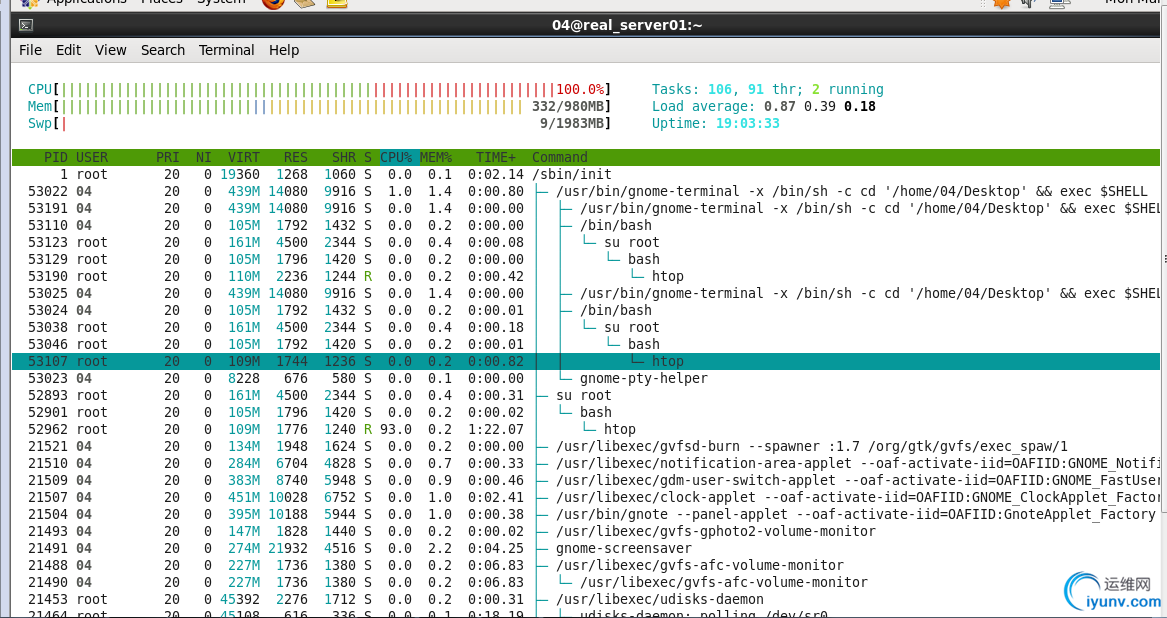Viewport: 1167px width, 618px height.
Task: Select the /sbin/init process row
Action: pyautogui.click(x=586, y=174)
